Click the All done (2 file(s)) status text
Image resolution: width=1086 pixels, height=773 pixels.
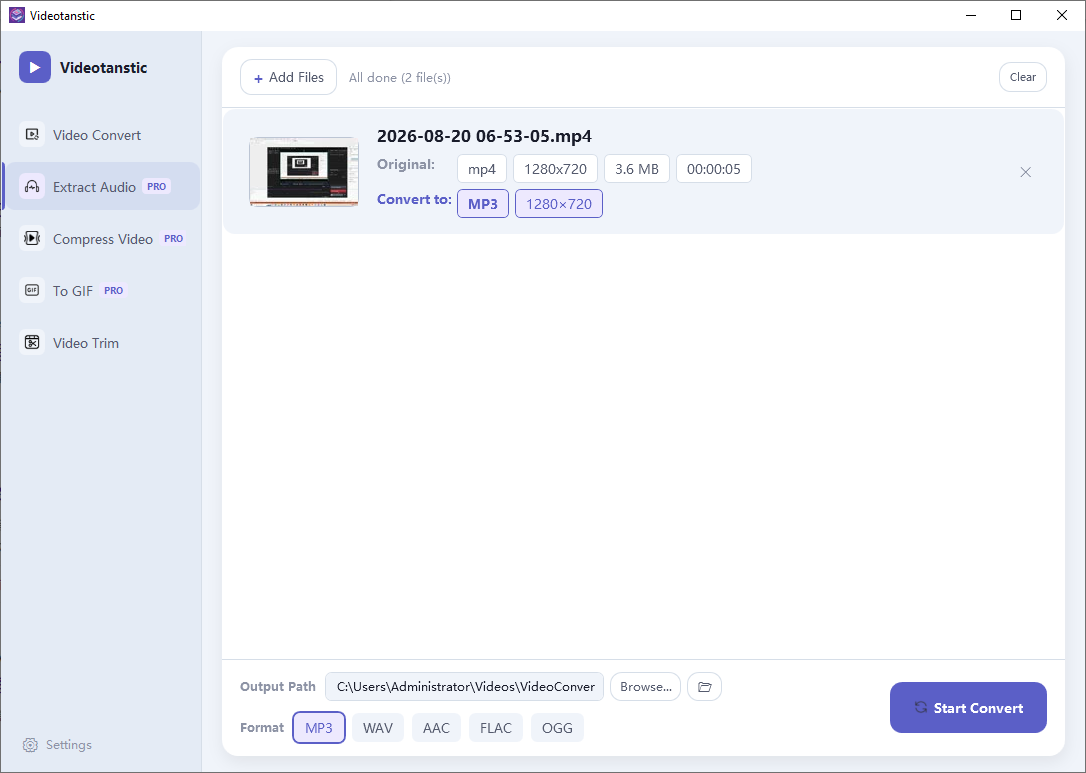(x=400, y=78)
